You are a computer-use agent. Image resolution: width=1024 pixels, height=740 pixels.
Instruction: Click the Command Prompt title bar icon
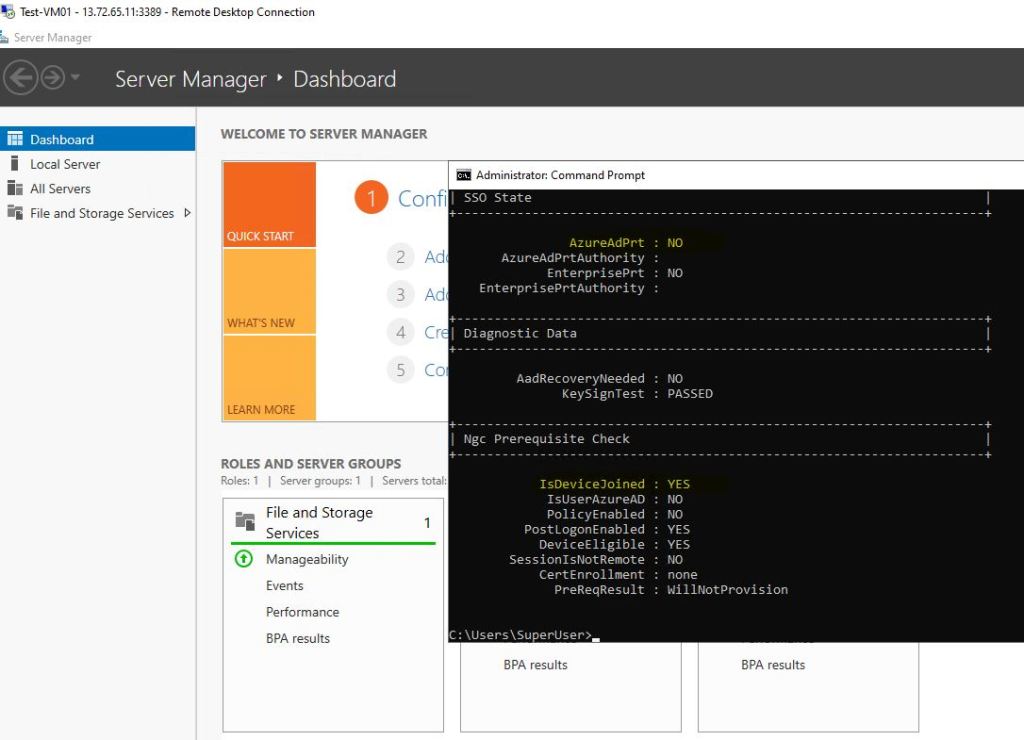pyautogui.click(x=464, y=175)
